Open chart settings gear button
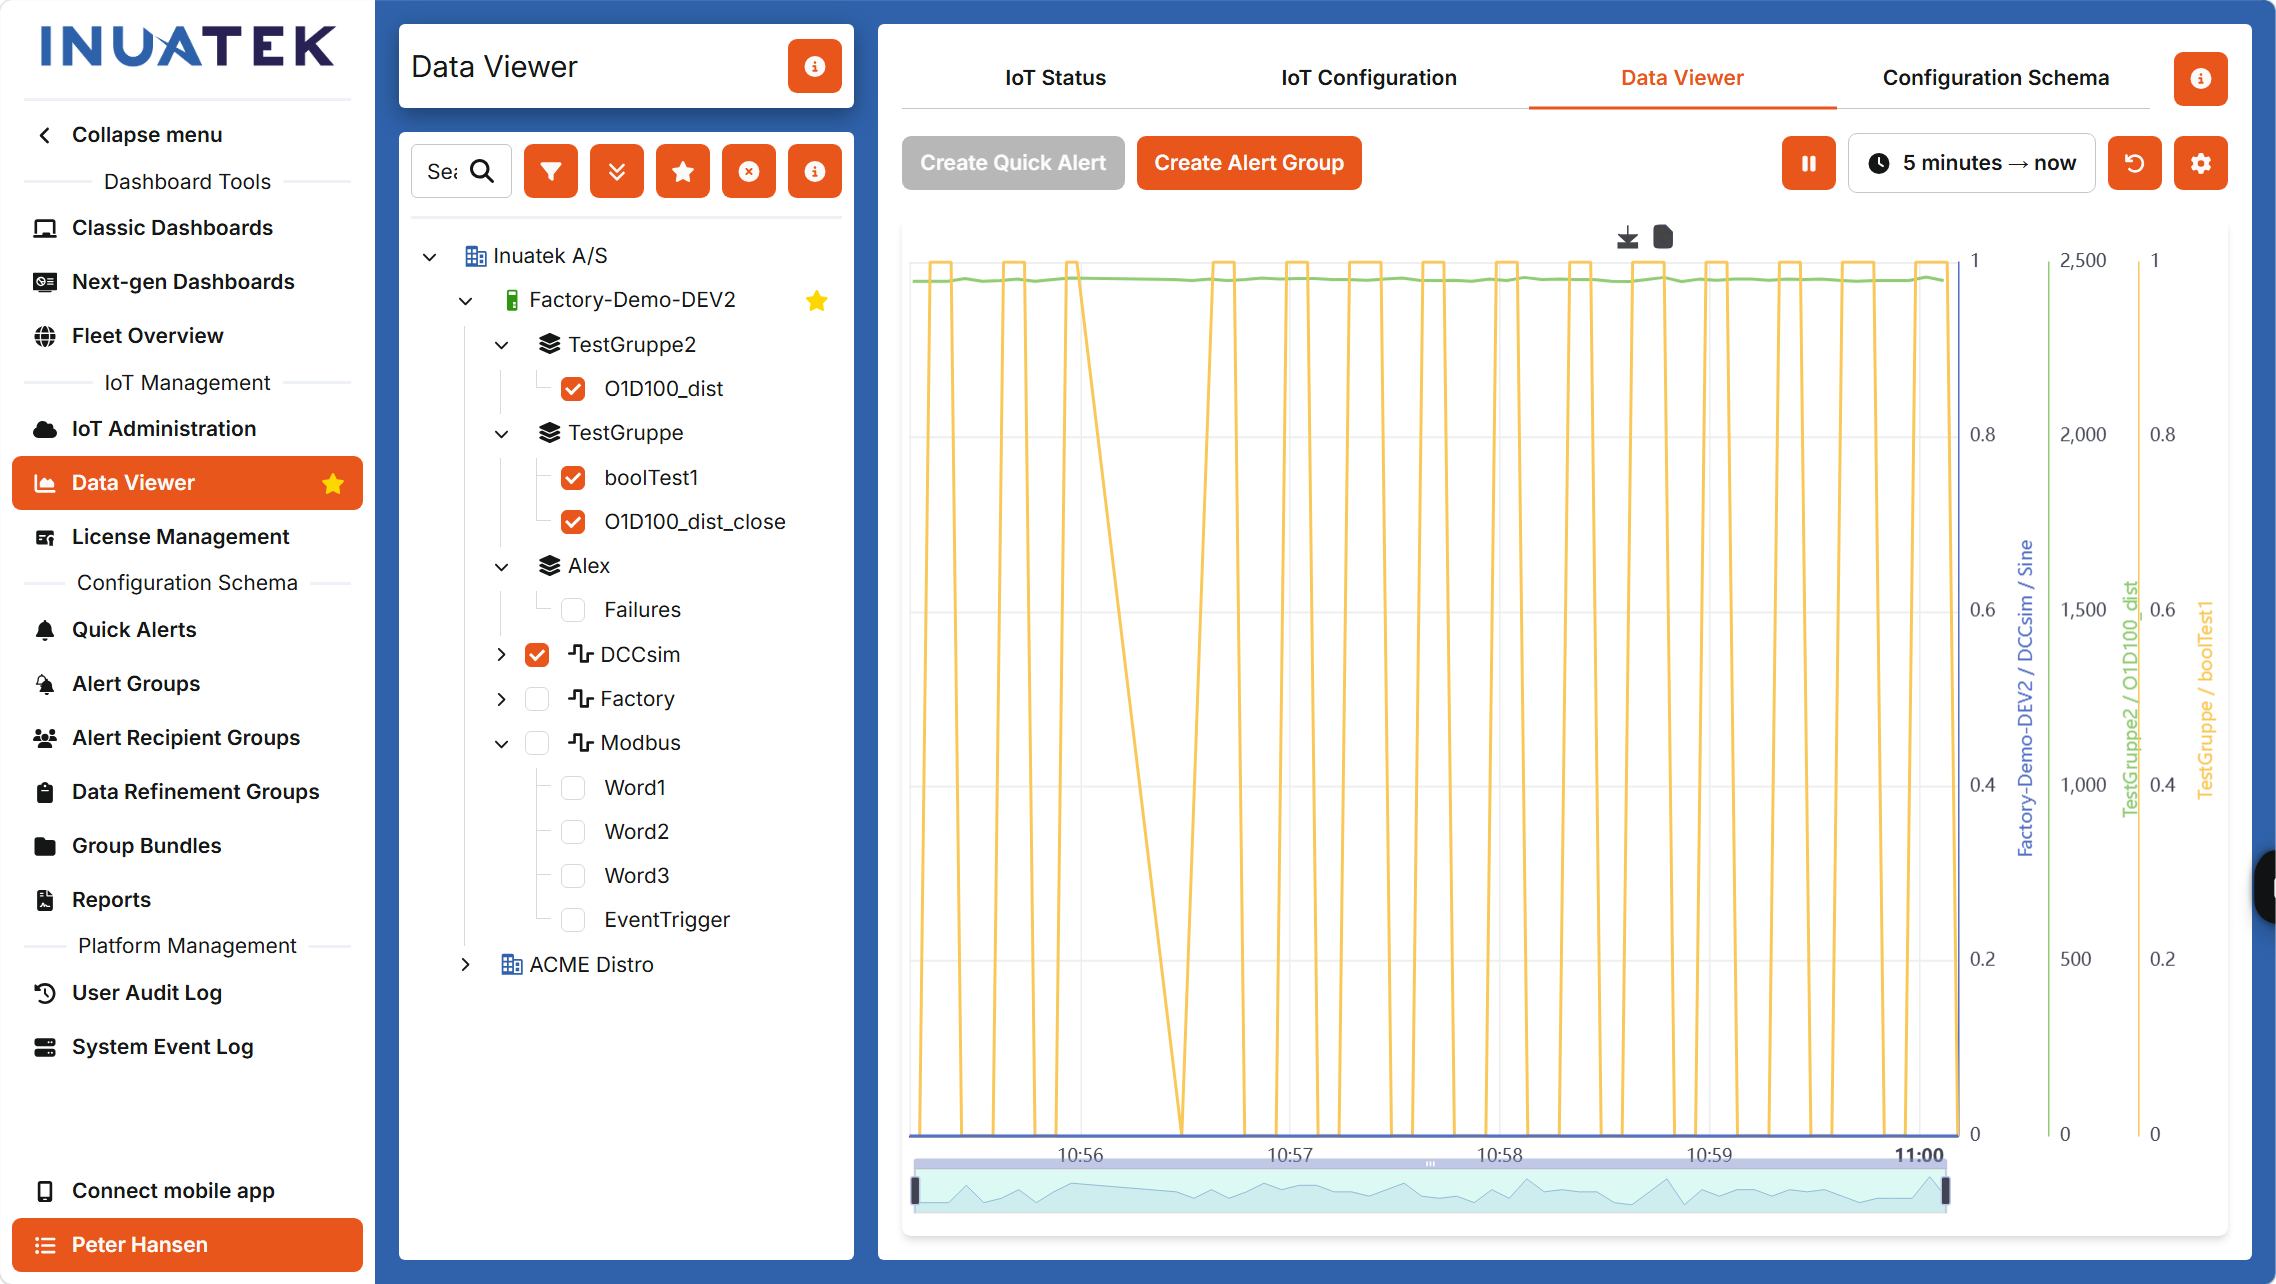Screen dimensions: 2276x1284 pos(2200,163)
